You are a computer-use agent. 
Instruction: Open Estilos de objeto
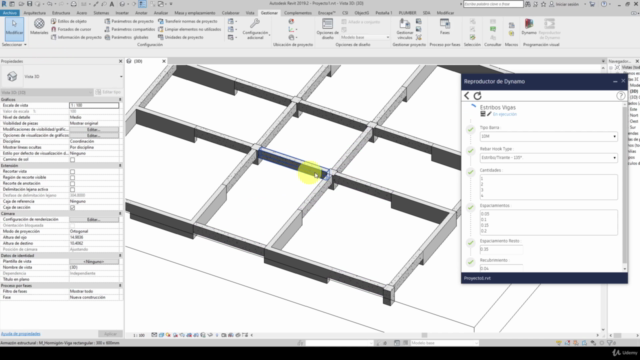69,21
